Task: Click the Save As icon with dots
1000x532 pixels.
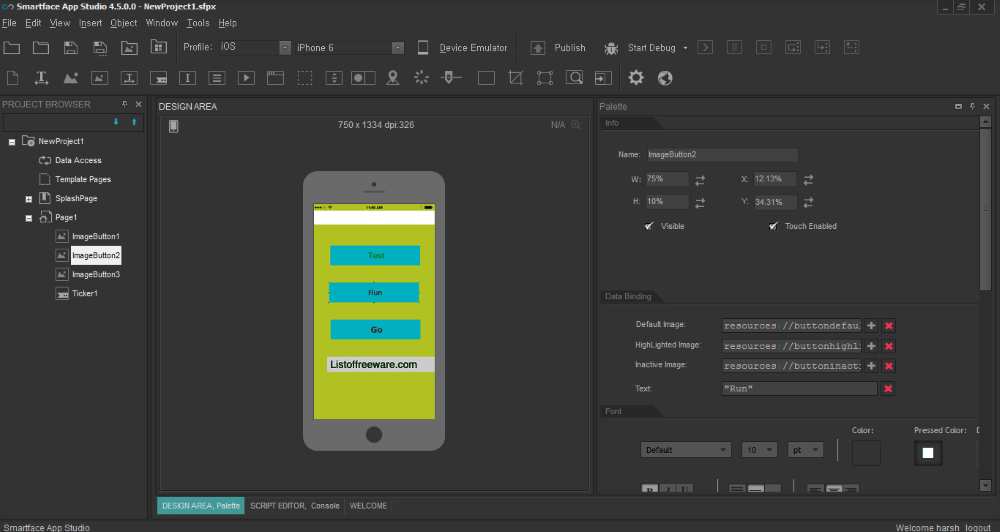Action: click(100, 47)
